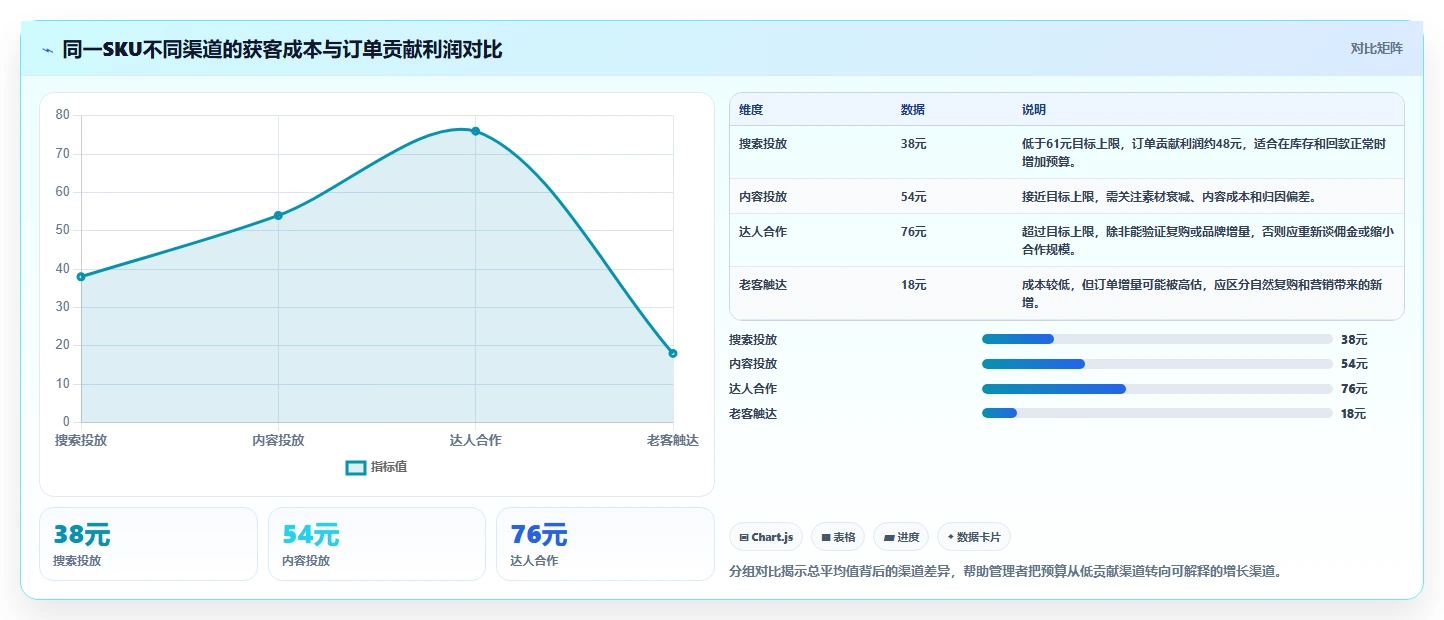The width and height of the screenshot is (1444, 620).
Task: Click the 达人合作 cell in table
Action: click(x=763, y=232)
